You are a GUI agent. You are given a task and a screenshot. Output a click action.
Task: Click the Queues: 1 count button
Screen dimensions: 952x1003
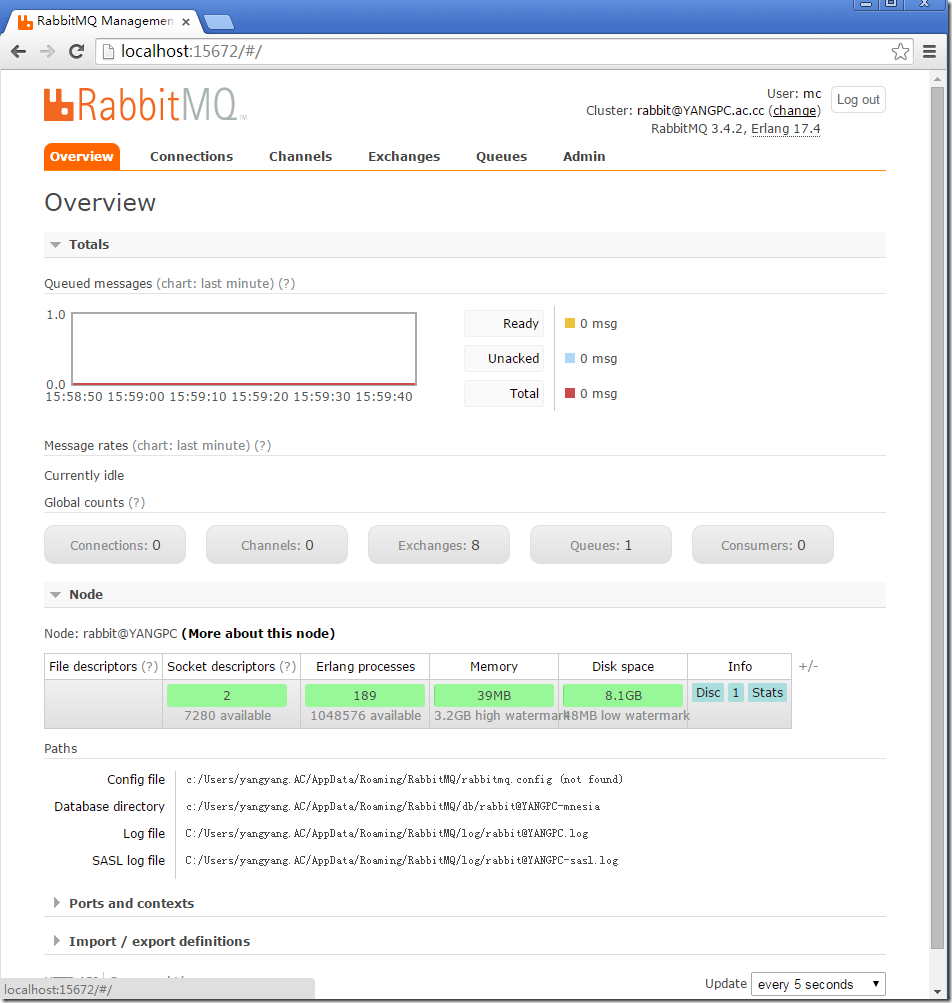[601, 545]
